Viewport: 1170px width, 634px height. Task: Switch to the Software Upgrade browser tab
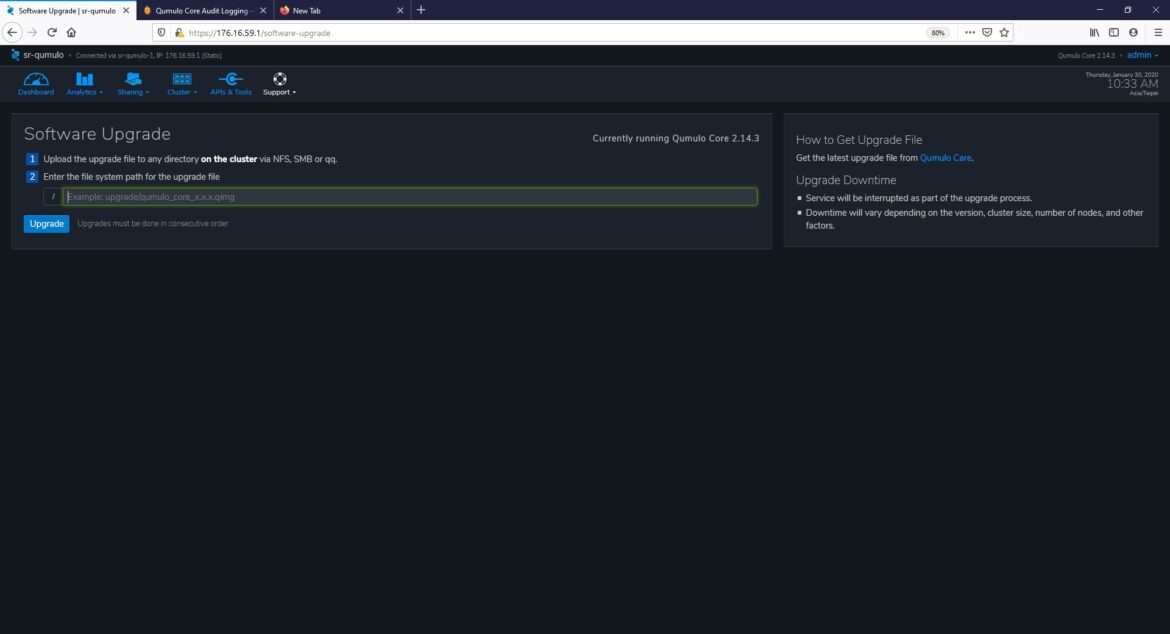point(66,10)
